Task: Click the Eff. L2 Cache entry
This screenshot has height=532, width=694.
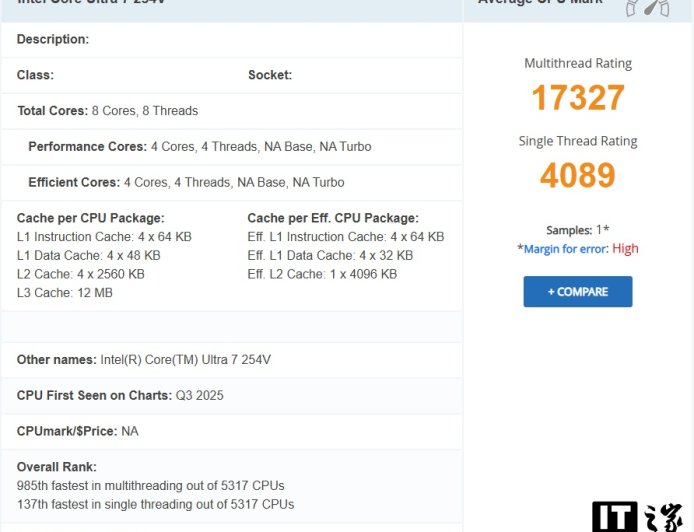Action: click(x=322, y=274)
